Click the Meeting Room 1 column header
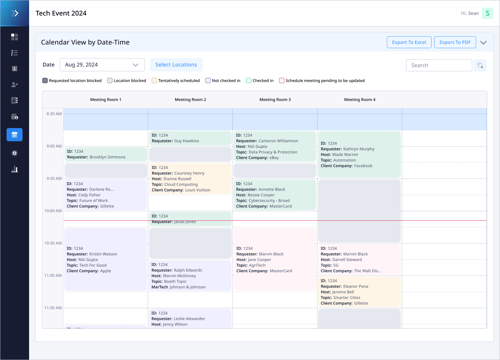This screenshot has height=360, width=500. pos(106,100)
